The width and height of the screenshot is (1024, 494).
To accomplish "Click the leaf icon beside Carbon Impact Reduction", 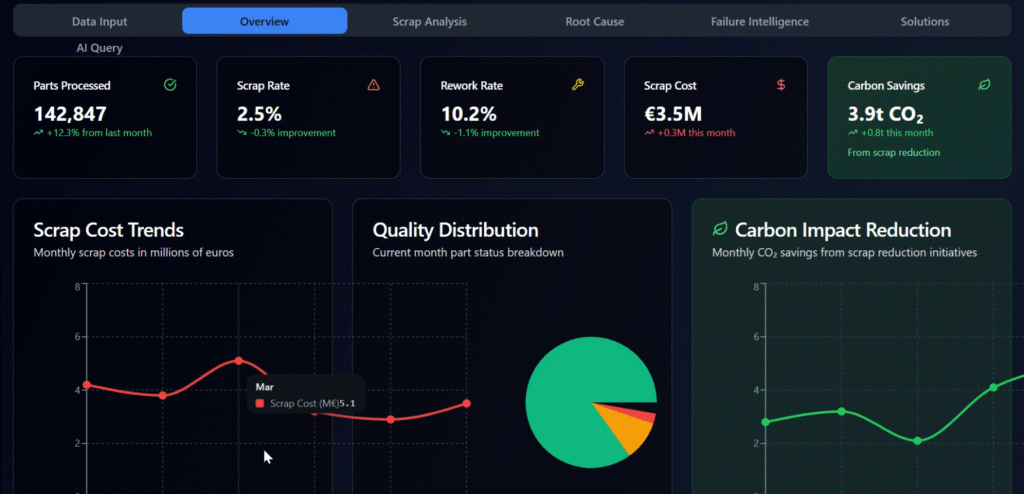I will coord(719,230).
